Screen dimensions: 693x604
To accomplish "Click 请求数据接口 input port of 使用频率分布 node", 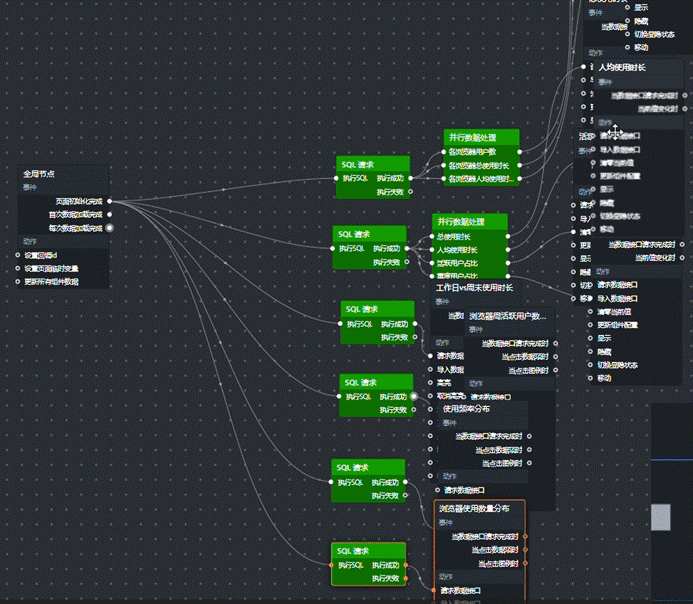I will coord(437,490).
